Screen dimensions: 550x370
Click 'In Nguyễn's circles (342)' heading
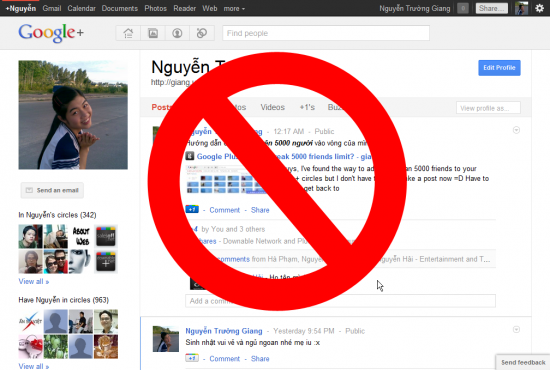tap(57, 215)
